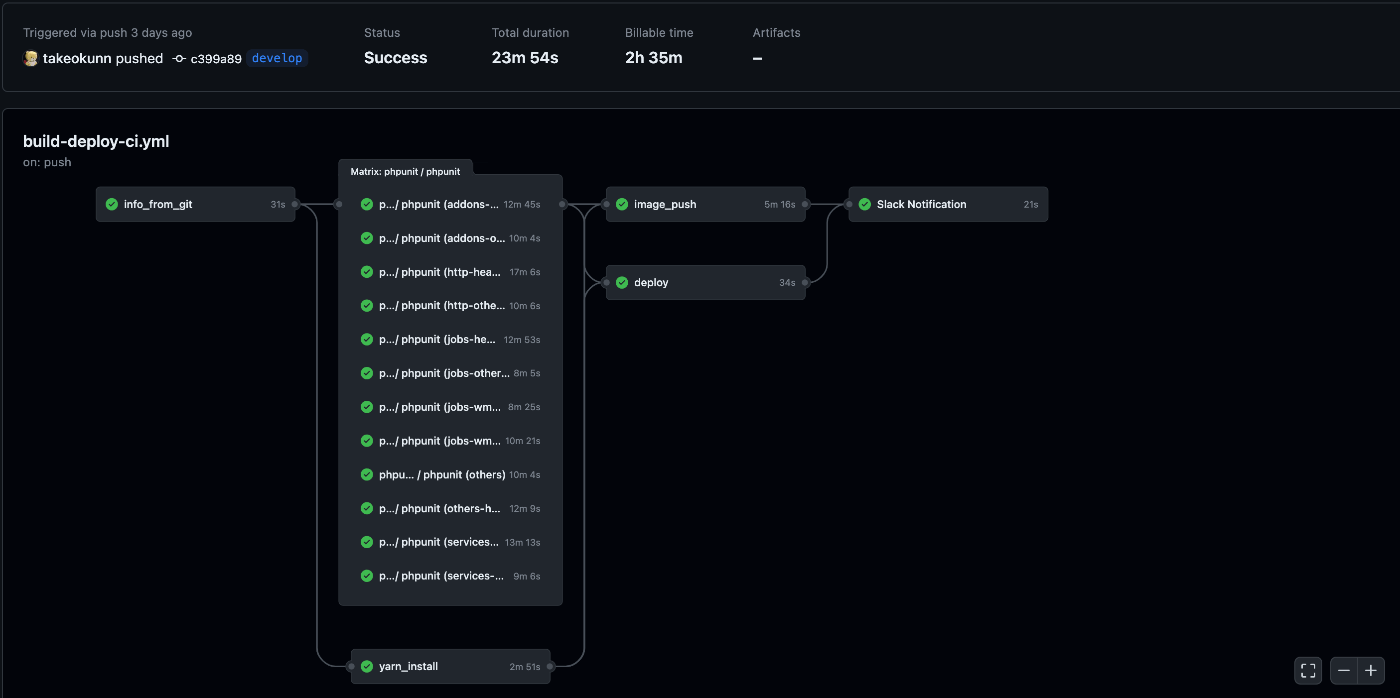Click check icon of phpunit (jobs-other...) job
Image resolution: width=1400 pixels, height=698 pixels.
click(367, 373)
